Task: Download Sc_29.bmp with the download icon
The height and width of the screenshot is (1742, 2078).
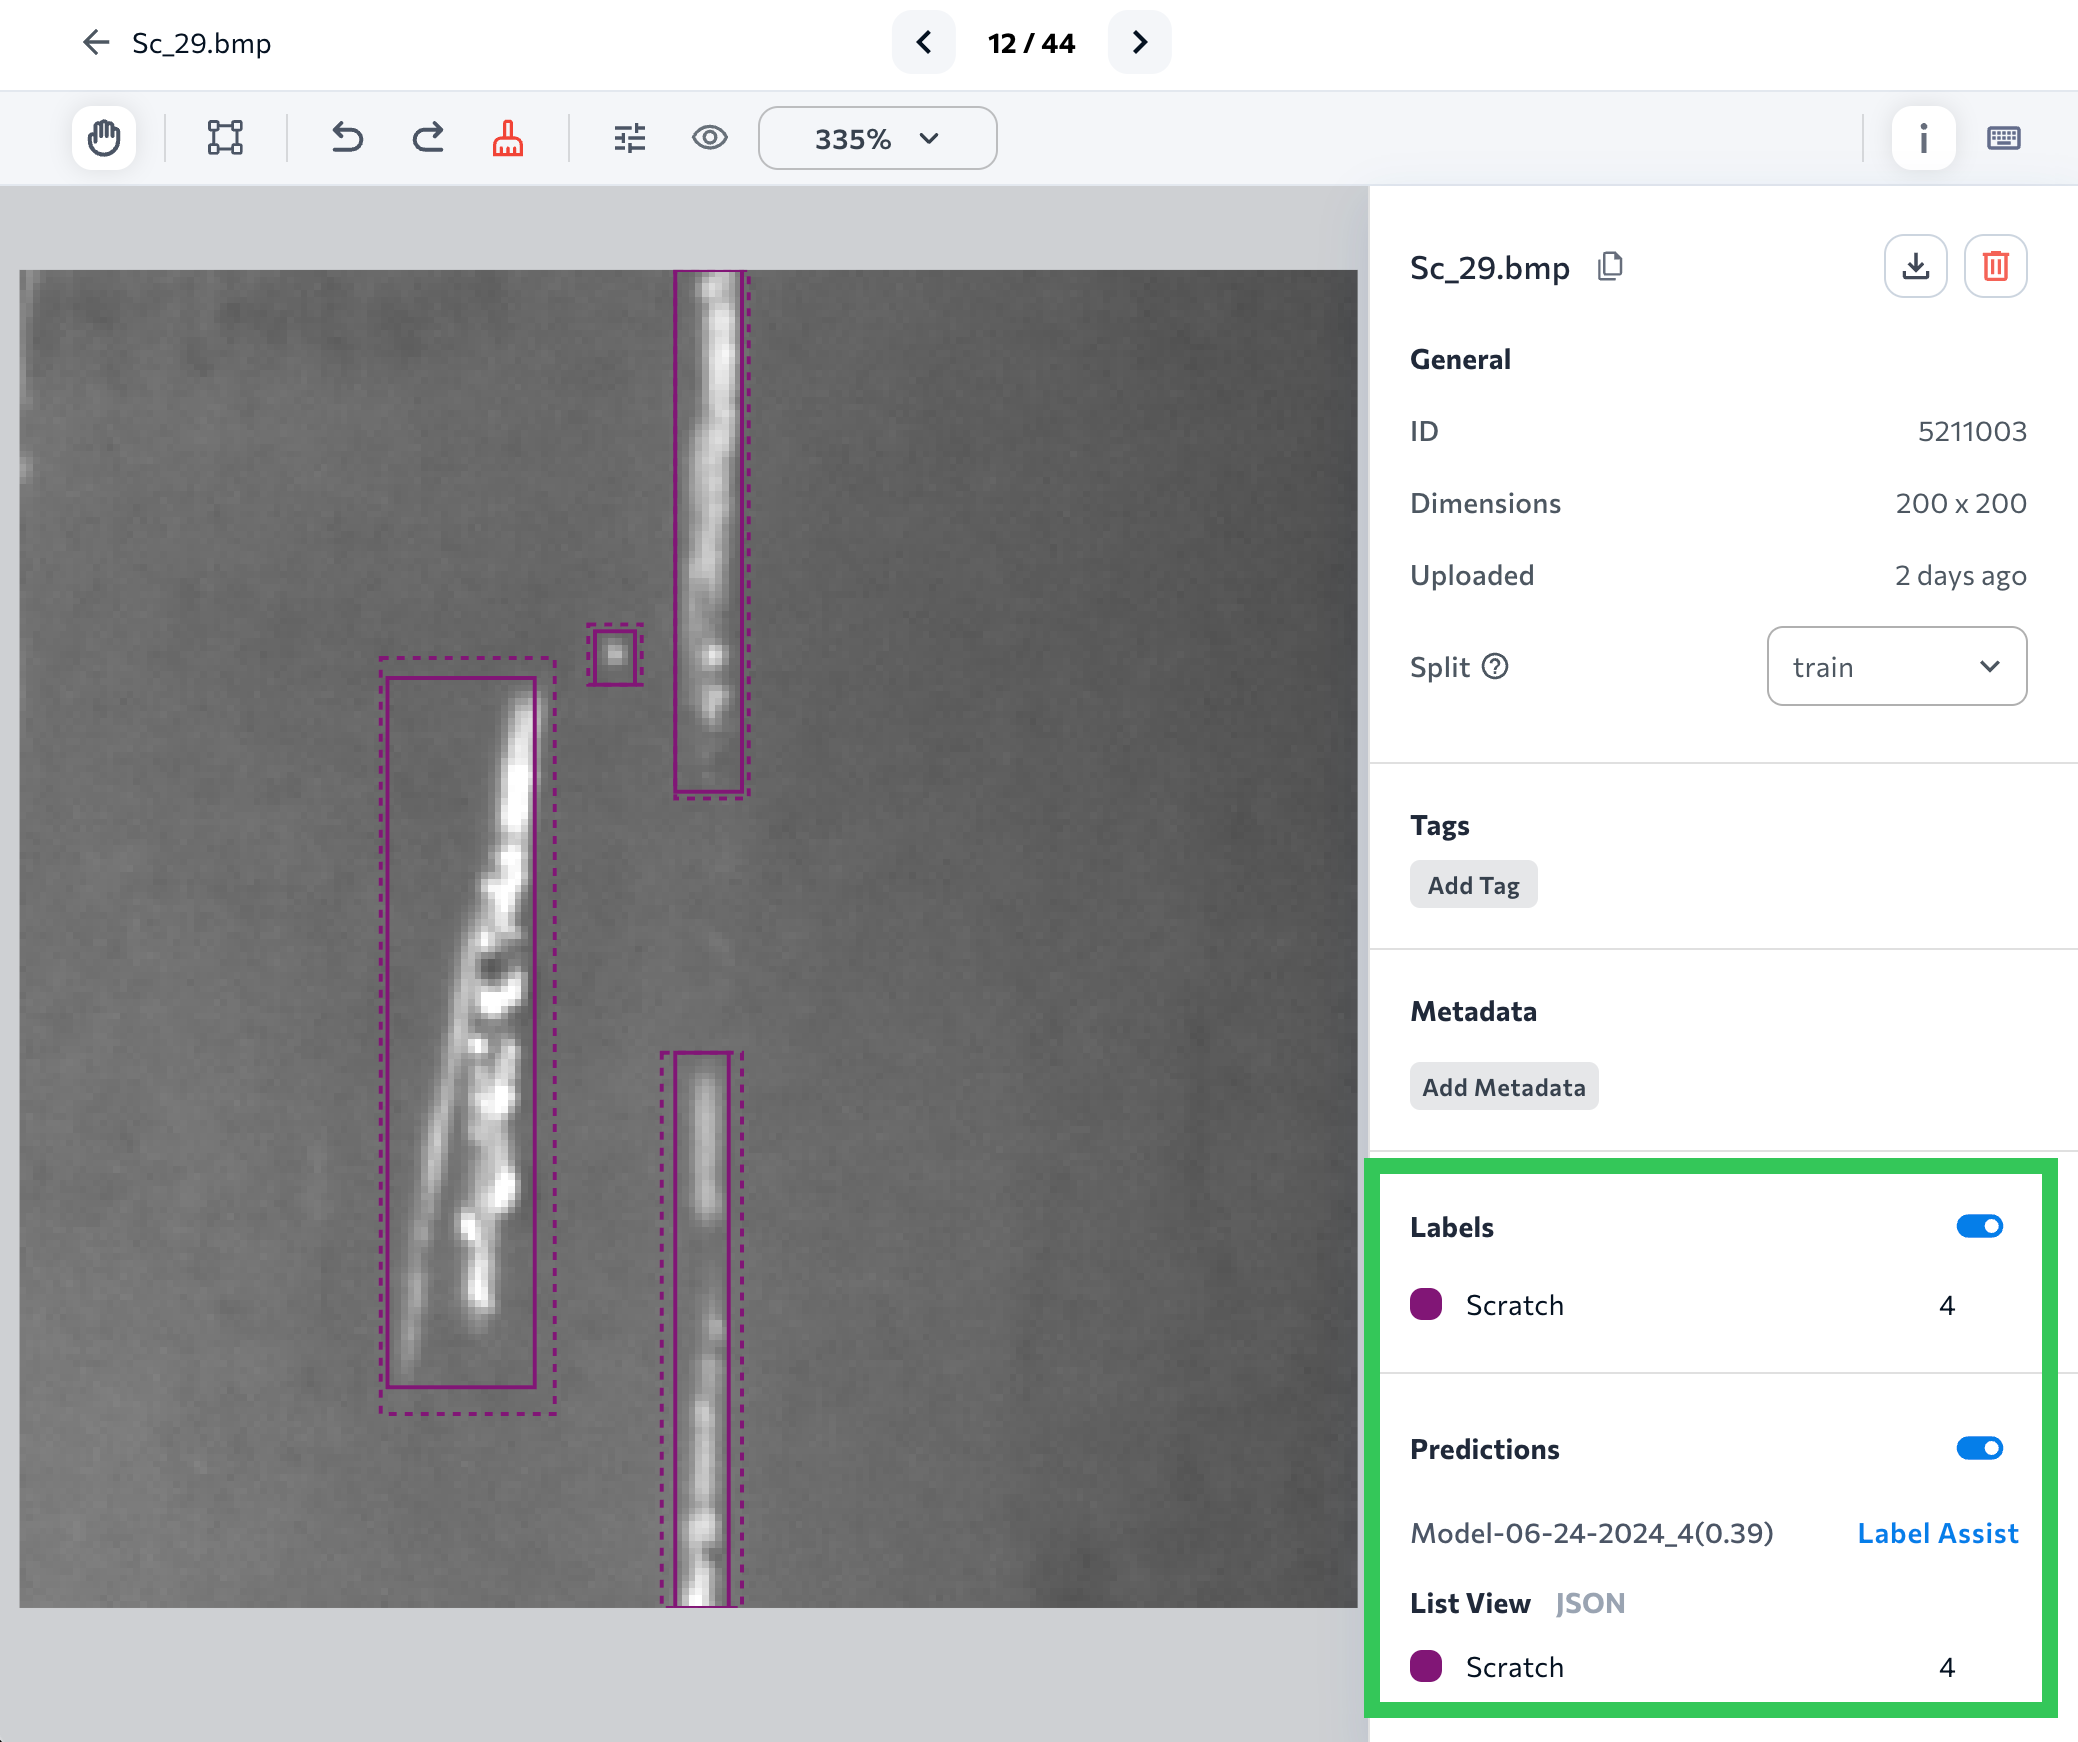Action: [1915, 266]
